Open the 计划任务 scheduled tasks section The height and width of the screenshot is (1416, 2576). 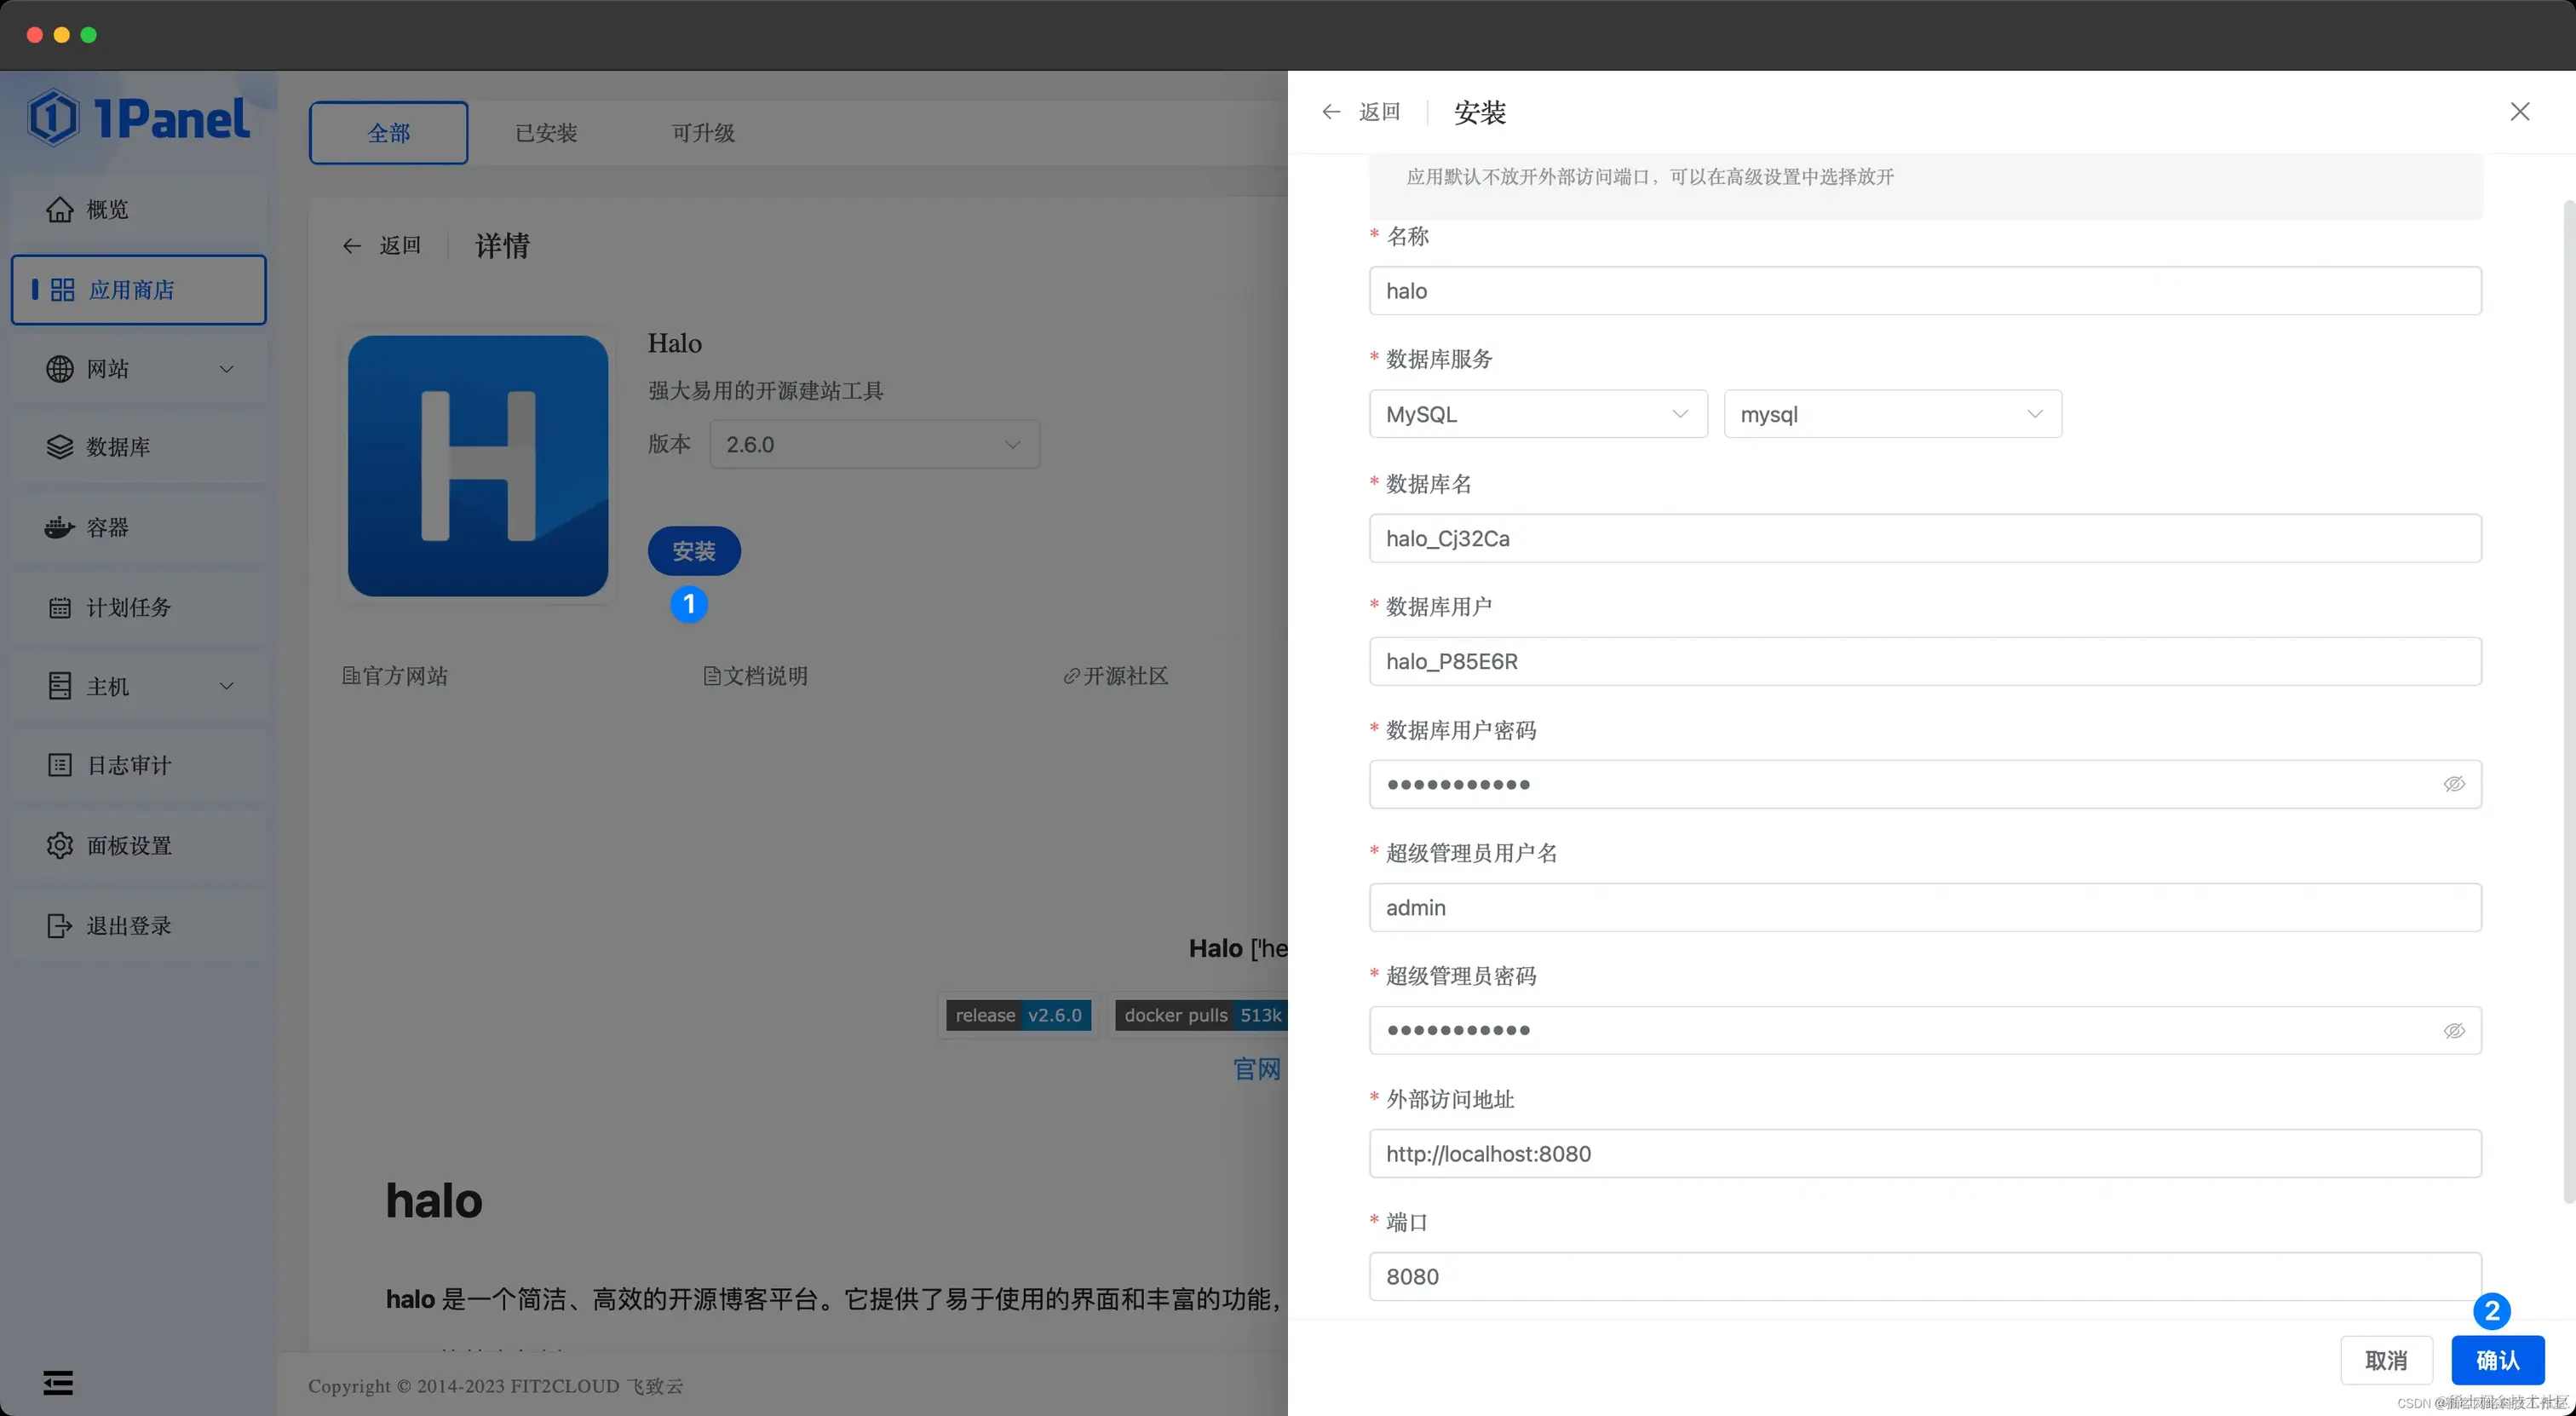[x=127, y=607]
